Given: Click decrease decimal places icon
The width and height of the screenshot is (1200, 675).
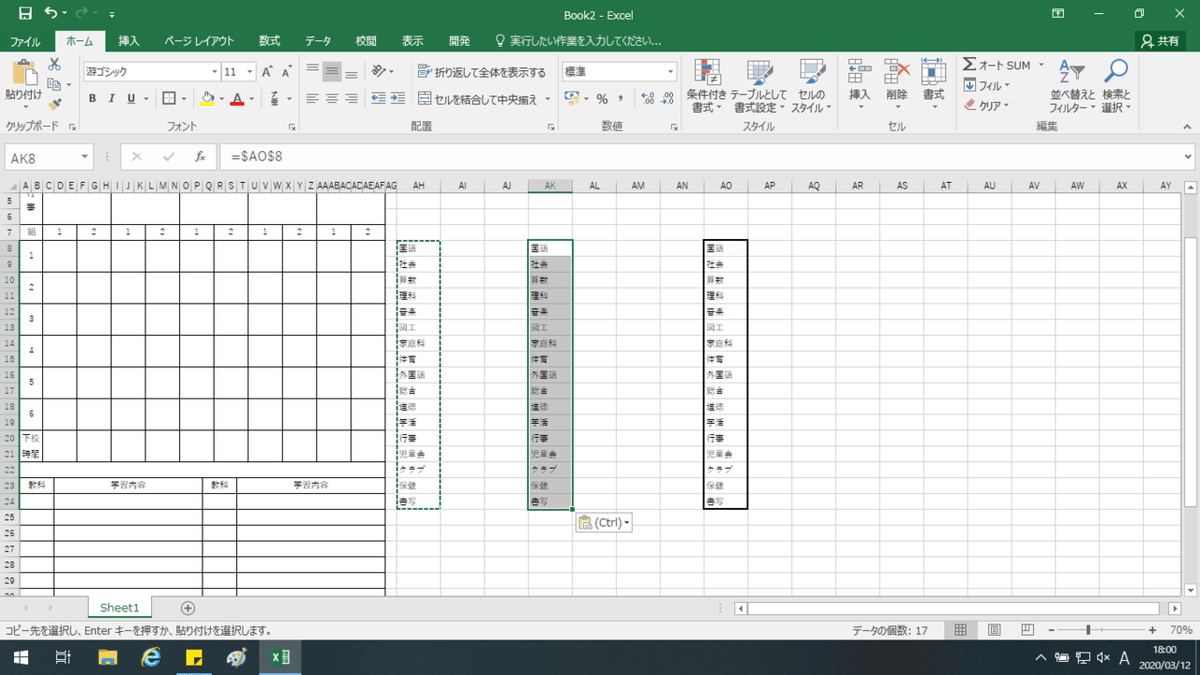Looking at the screenshot, I should coord(668,99).
